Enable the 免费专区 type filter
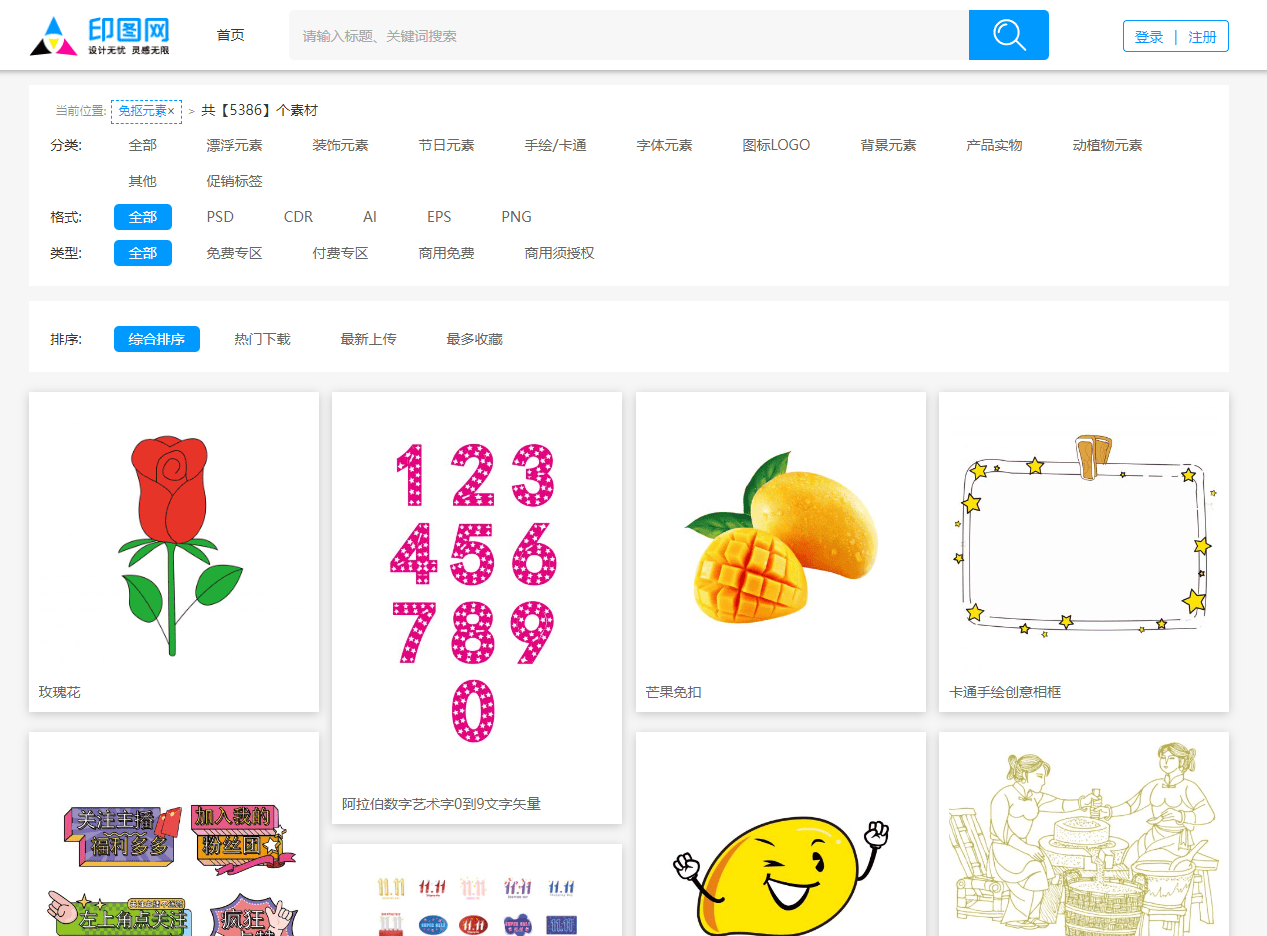The image size is (1267, 936). pyautogui.click(x=234, y=252)
